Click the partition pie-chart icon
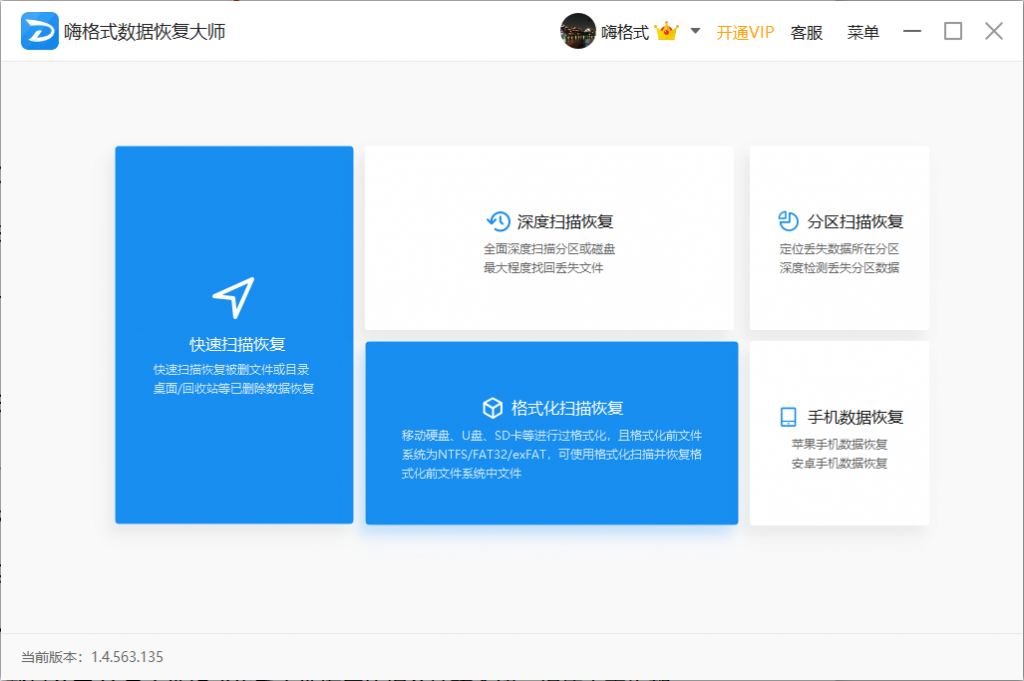The image size is (1024, 681). pyautogui.click(x=788, y=221)
